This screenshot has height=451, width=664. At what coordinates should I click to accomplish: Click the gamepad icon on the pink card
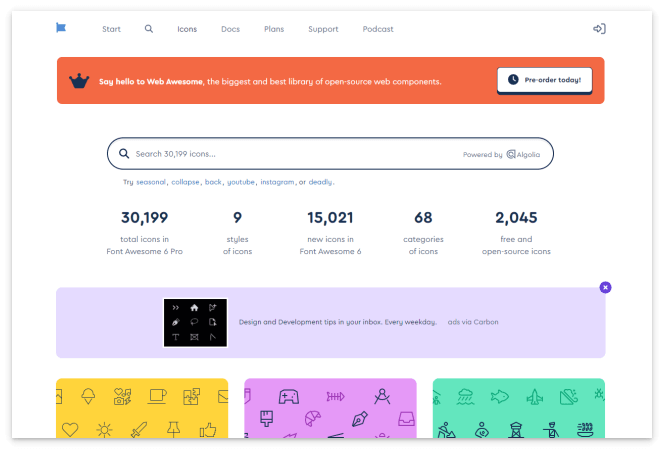pos(289,397)
